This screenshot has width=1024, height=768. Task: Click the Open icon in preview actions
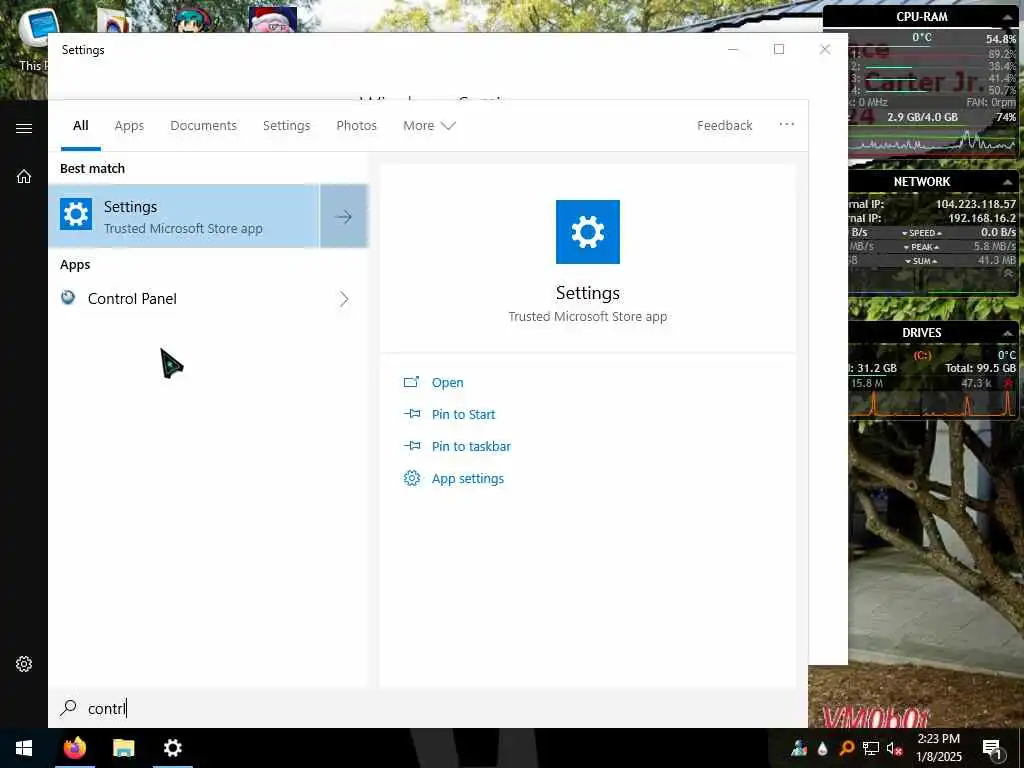(411, 382)
